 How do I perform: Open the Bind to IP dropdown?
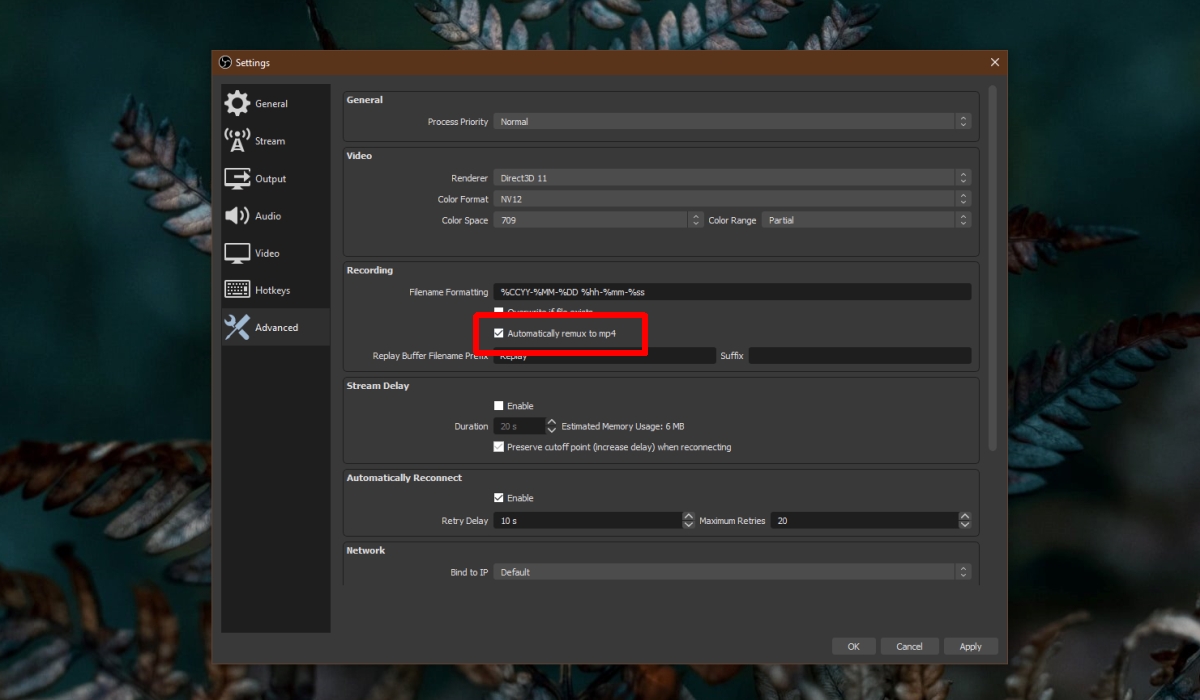click(732, 572)
